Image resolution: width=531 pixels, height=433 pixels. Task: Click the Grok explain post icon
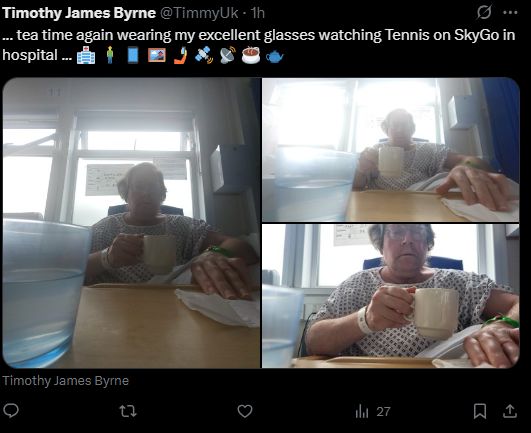point(484,13)
